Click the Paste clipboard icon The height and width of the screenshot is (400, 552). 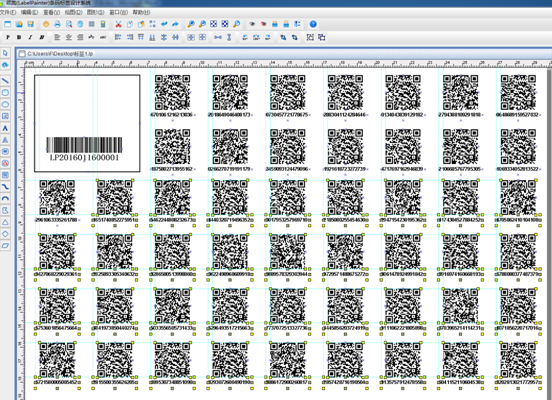pyautogui.click(x=141, y=24)
